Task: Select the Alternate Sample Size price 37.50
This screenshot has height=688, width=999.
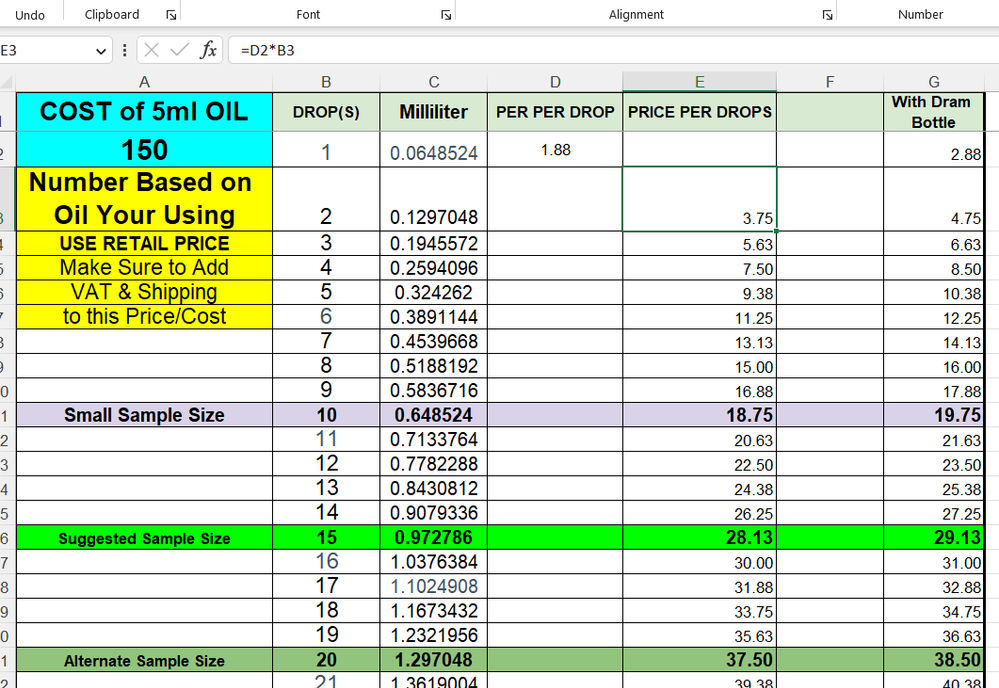Action: 699,660
